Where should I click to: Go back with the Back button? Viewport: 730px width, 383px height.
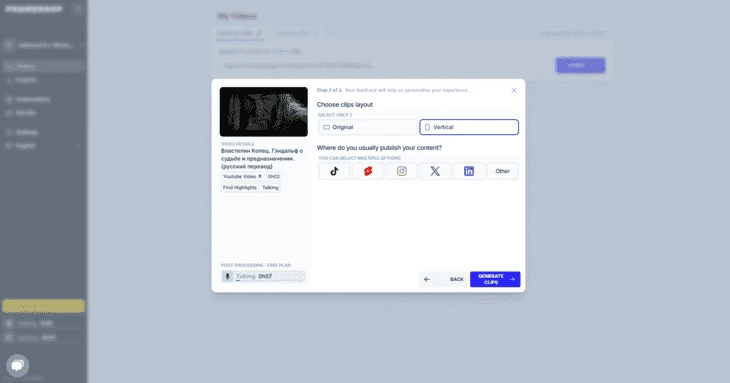click(x=443, y=279)
